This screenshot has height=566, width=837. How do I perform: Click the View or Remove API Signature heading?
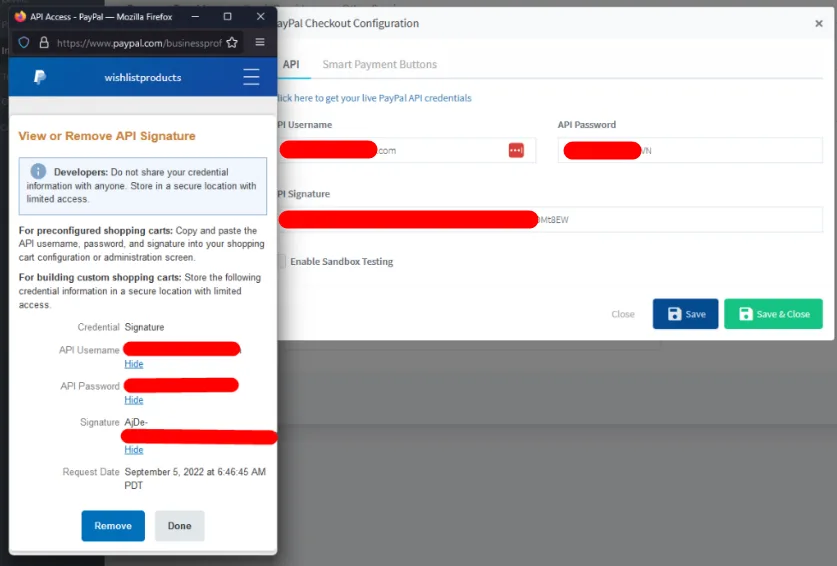pyautogui.click(x=107, y=136)
